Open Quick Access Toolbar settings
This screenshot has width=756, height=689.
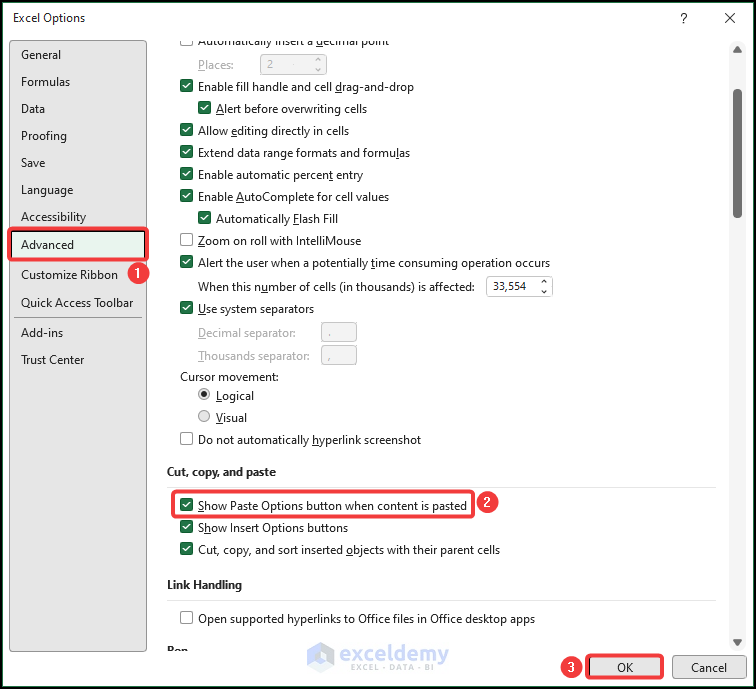pyautogui.click(x=78, y=303)
